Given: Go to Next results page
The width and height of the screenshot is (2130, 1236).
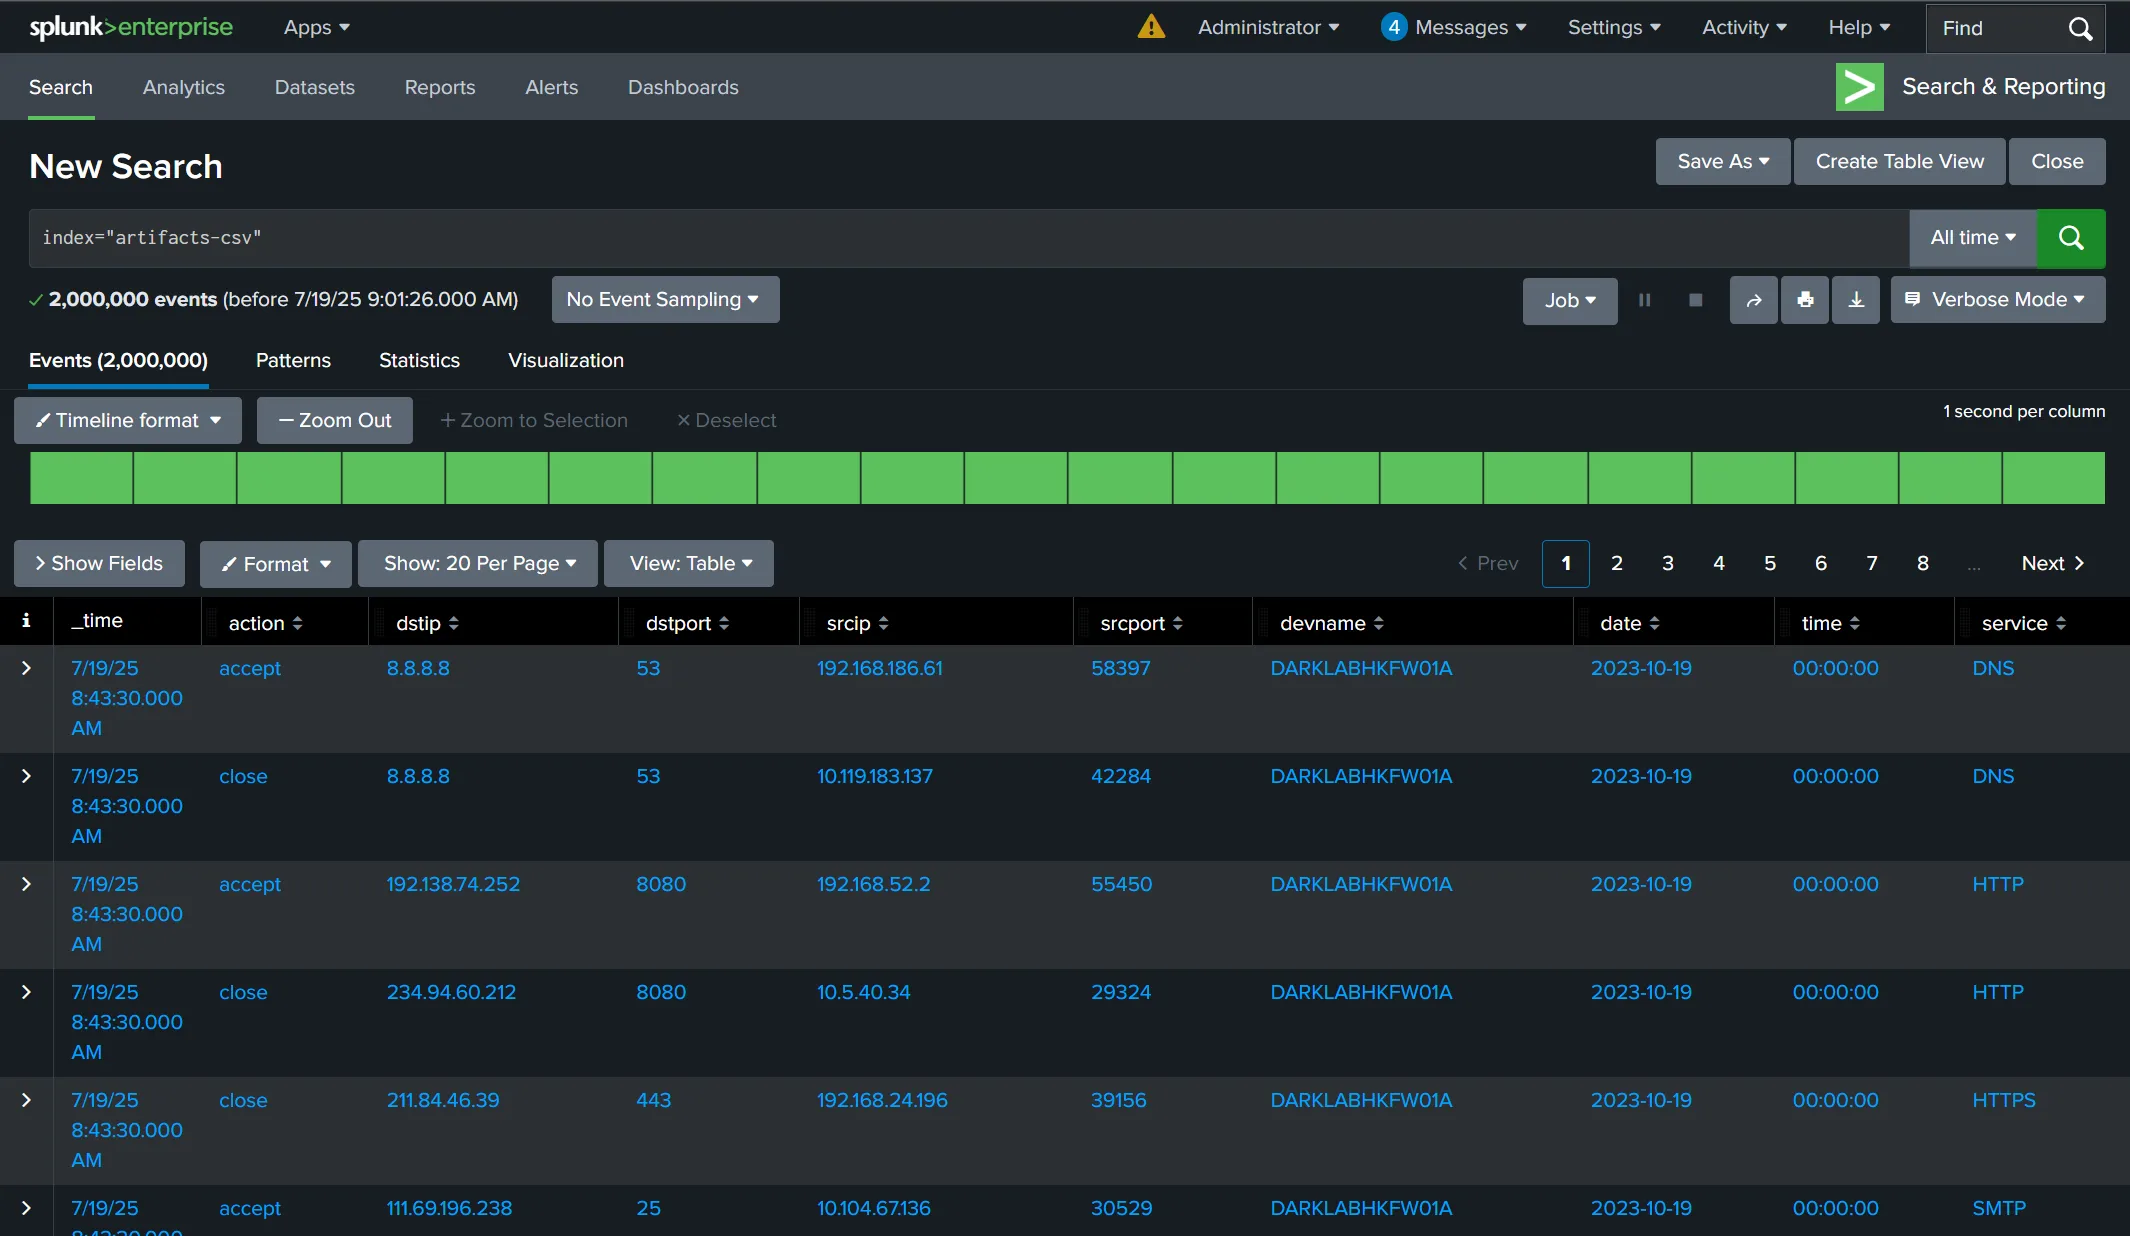Looking at the screenshot, I should pyautogui.click(x=2052, y=564).
